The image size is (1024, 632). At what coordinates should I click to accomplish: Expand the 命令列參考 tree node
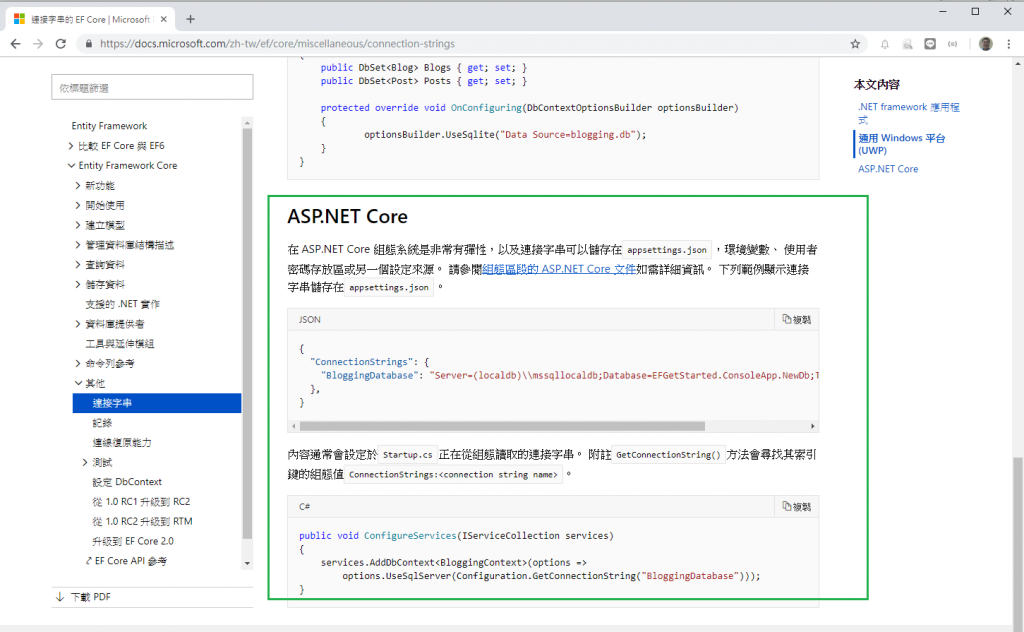[78, 363]
